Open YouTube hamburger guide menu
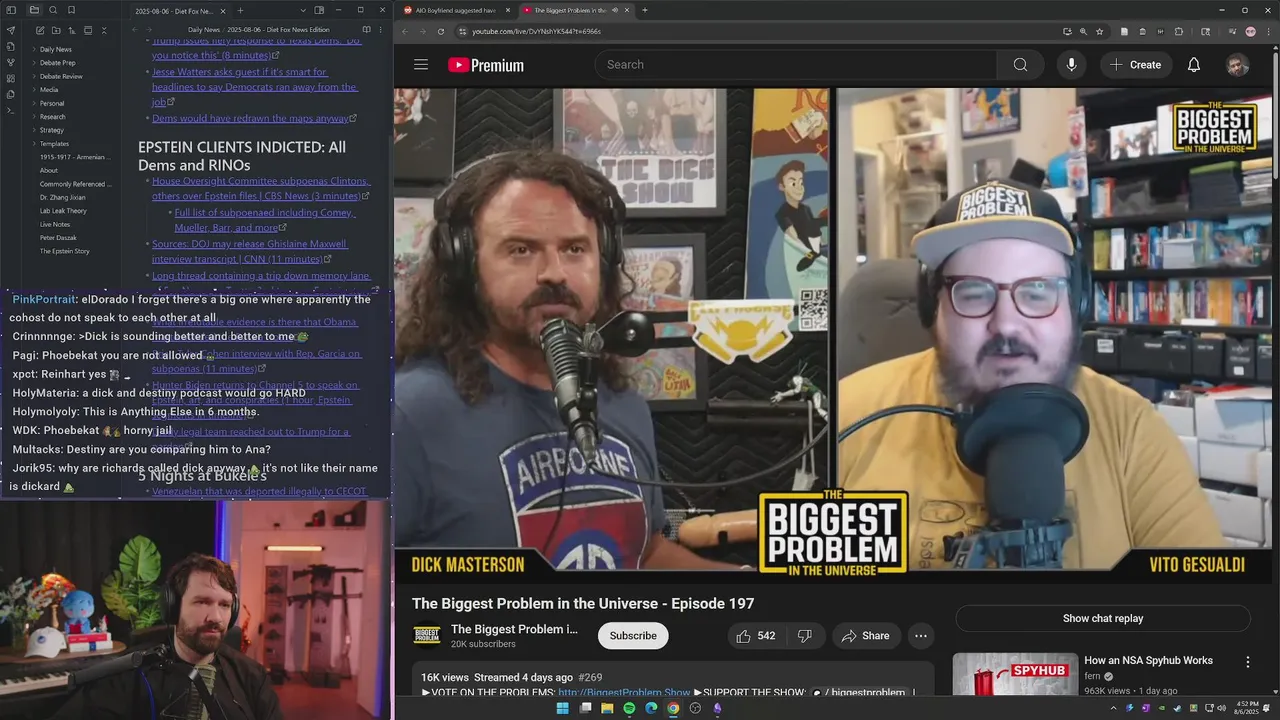The width and height of the screenshot is (1280, 720). coord(421,65)
